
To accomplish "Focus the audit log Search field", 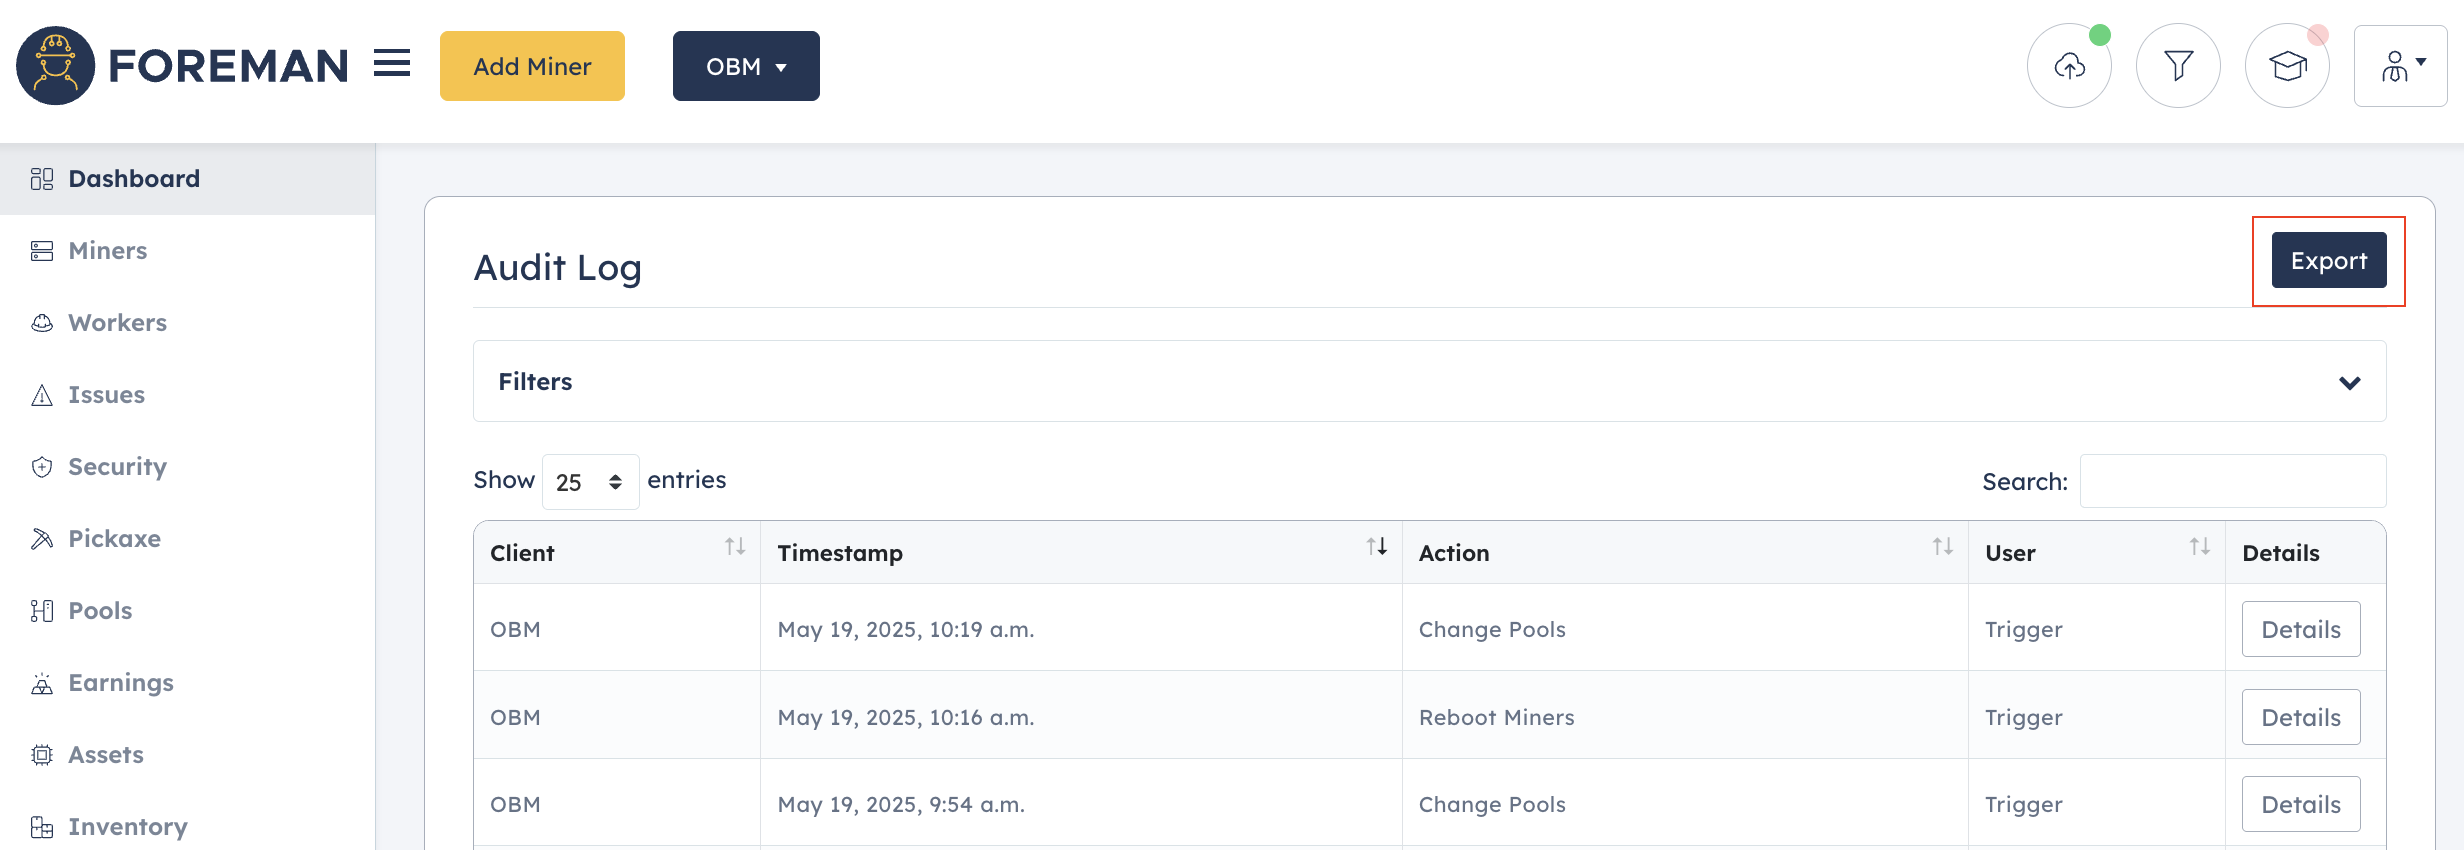I will coord(2233,481).
